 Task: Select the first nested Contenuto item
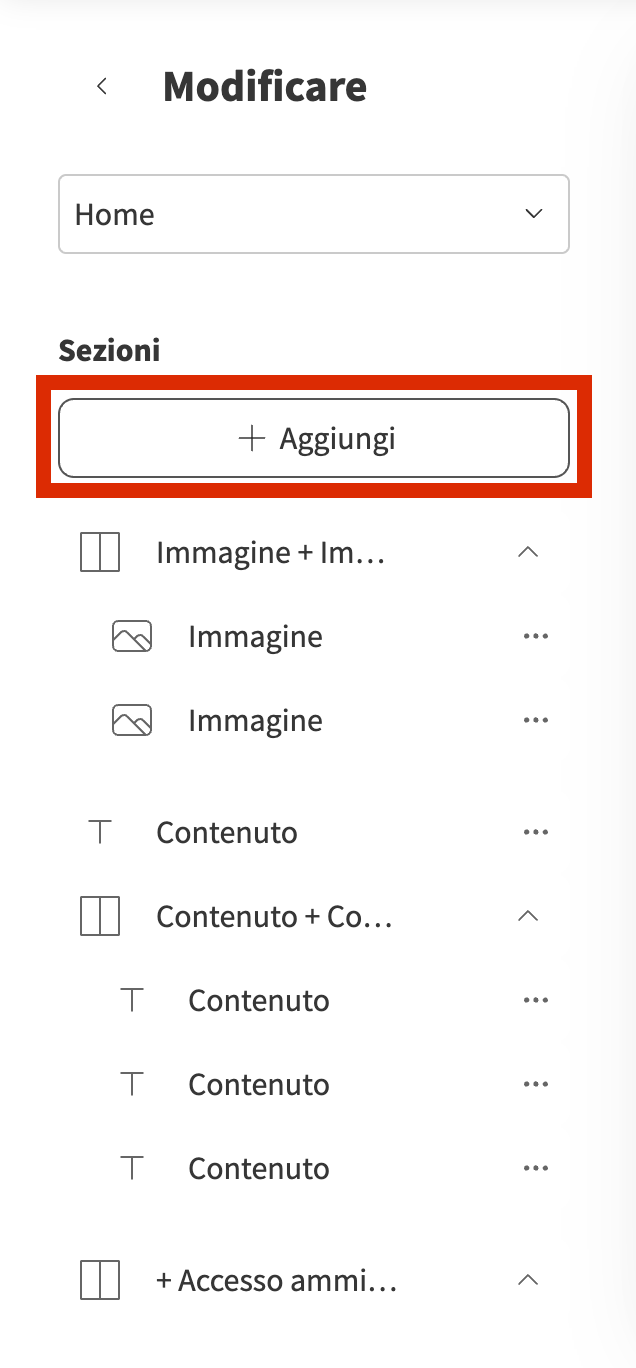click(259, 1001)
